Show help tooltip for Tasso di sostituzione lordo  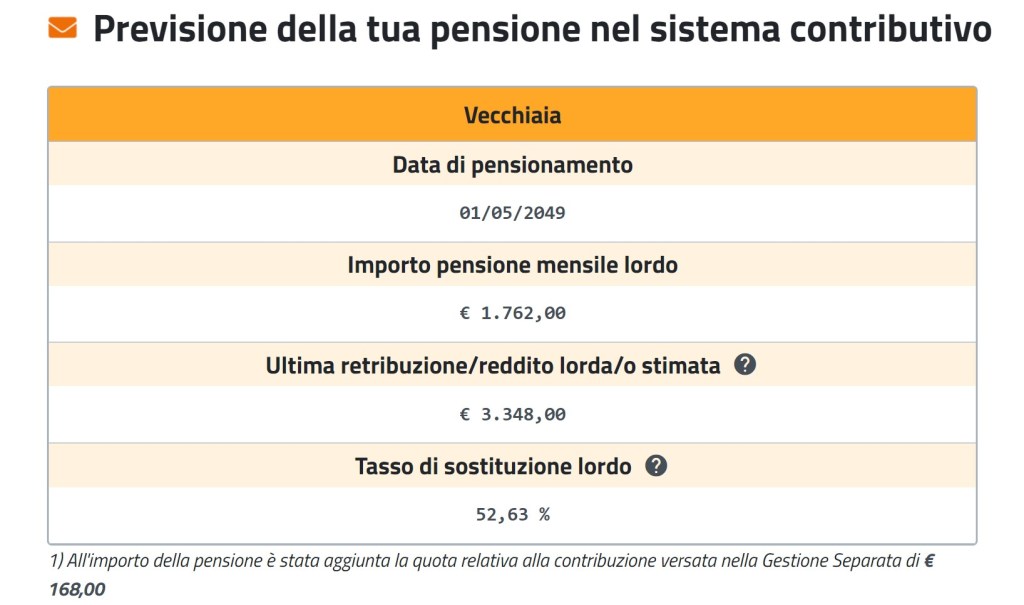(x=655, y=465)
